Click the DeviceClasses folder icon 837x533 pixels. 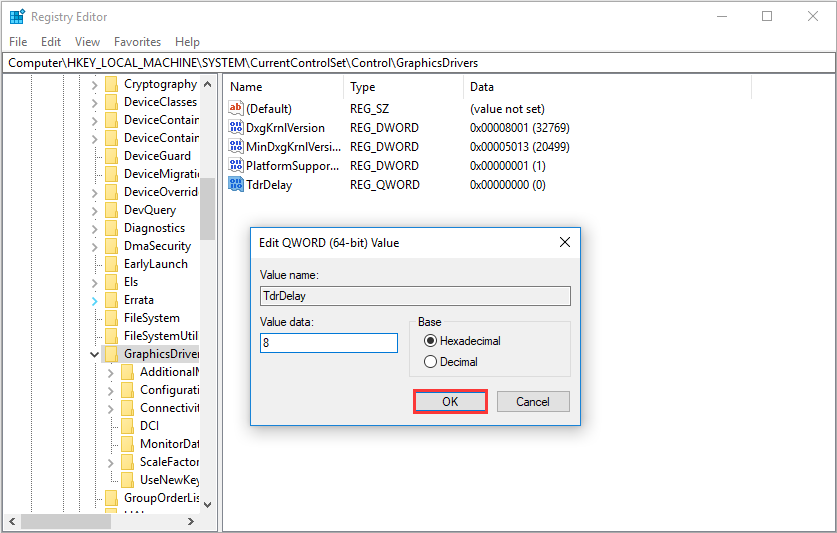(x=112, y=102)
